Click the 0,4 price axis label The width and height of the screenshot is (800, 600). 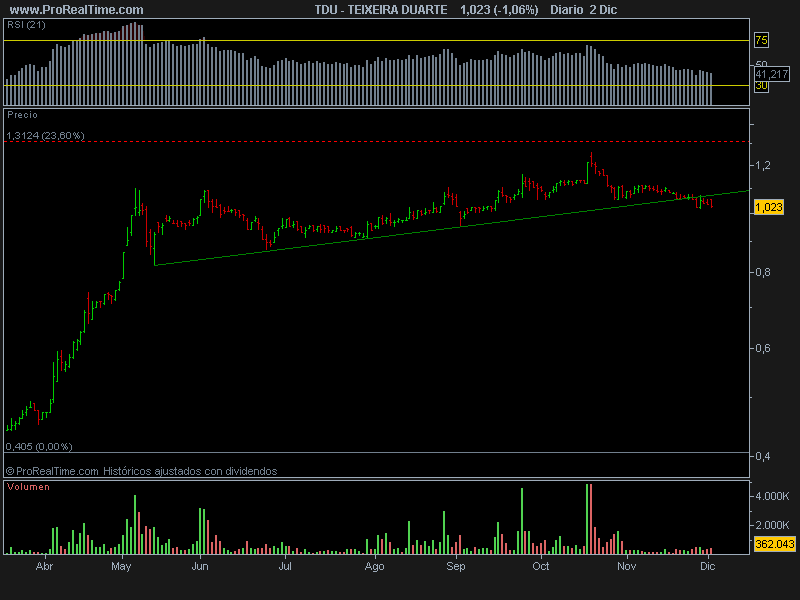click(763, 456)
